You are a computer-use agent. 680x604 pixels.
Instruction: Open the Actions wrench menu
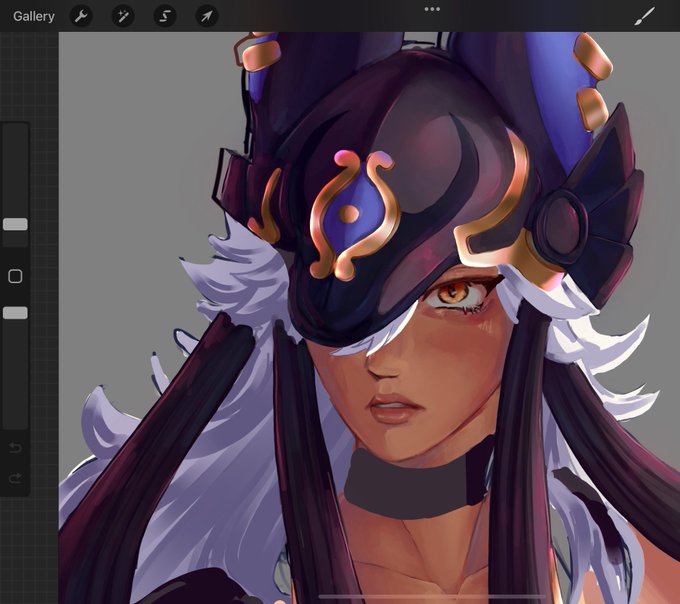click(81, 16)
